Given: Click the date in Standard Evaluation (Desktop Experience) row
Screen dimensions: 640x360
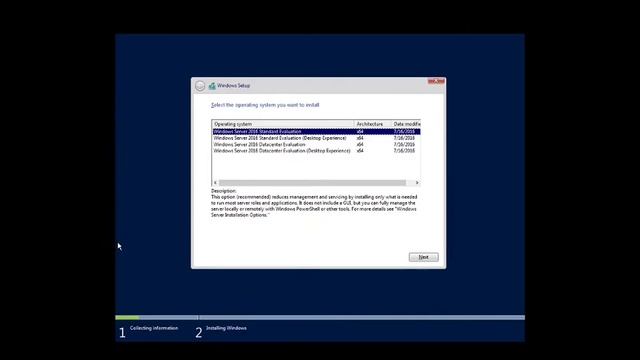Looking at the screenshot, I should click(x=404, y=138).
